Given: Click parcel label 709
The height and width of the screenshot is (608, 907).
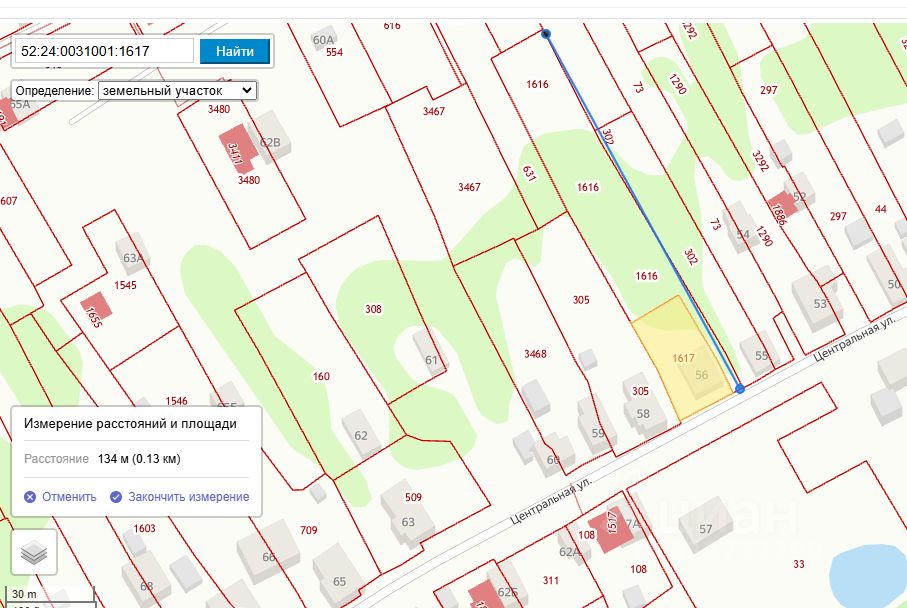Looking at the screenshot, I should [x=308, y=530].
